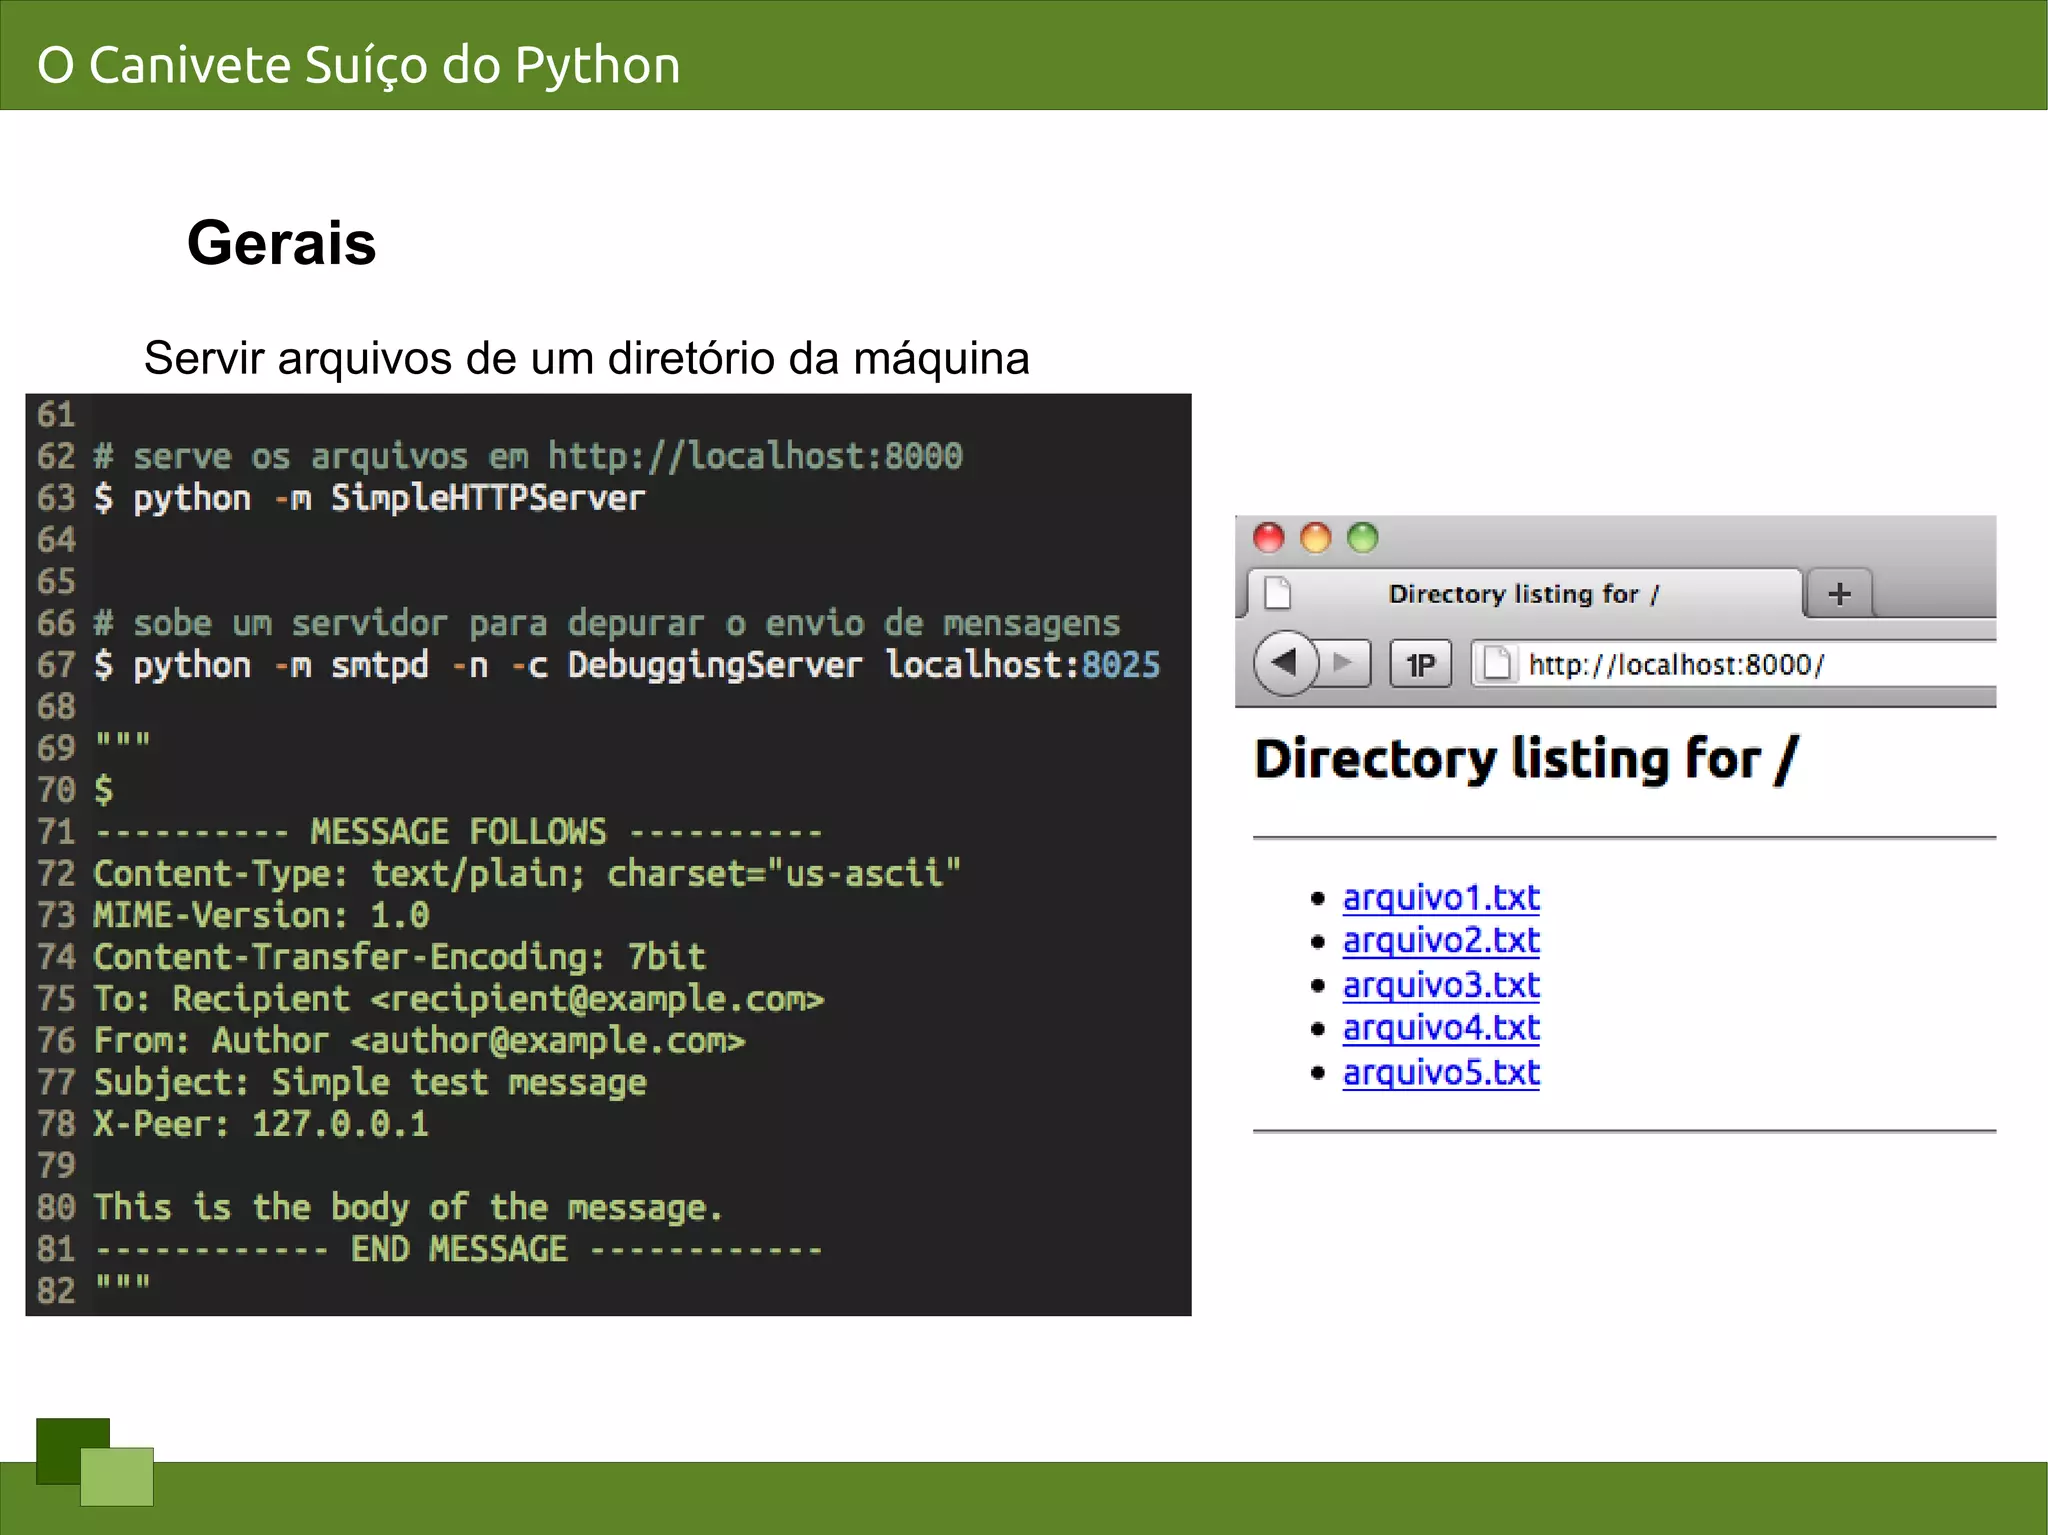Select the 'Directory listing for /' tab
The width and height of the screenshot is (2048, 1535).
point(1524,594)
